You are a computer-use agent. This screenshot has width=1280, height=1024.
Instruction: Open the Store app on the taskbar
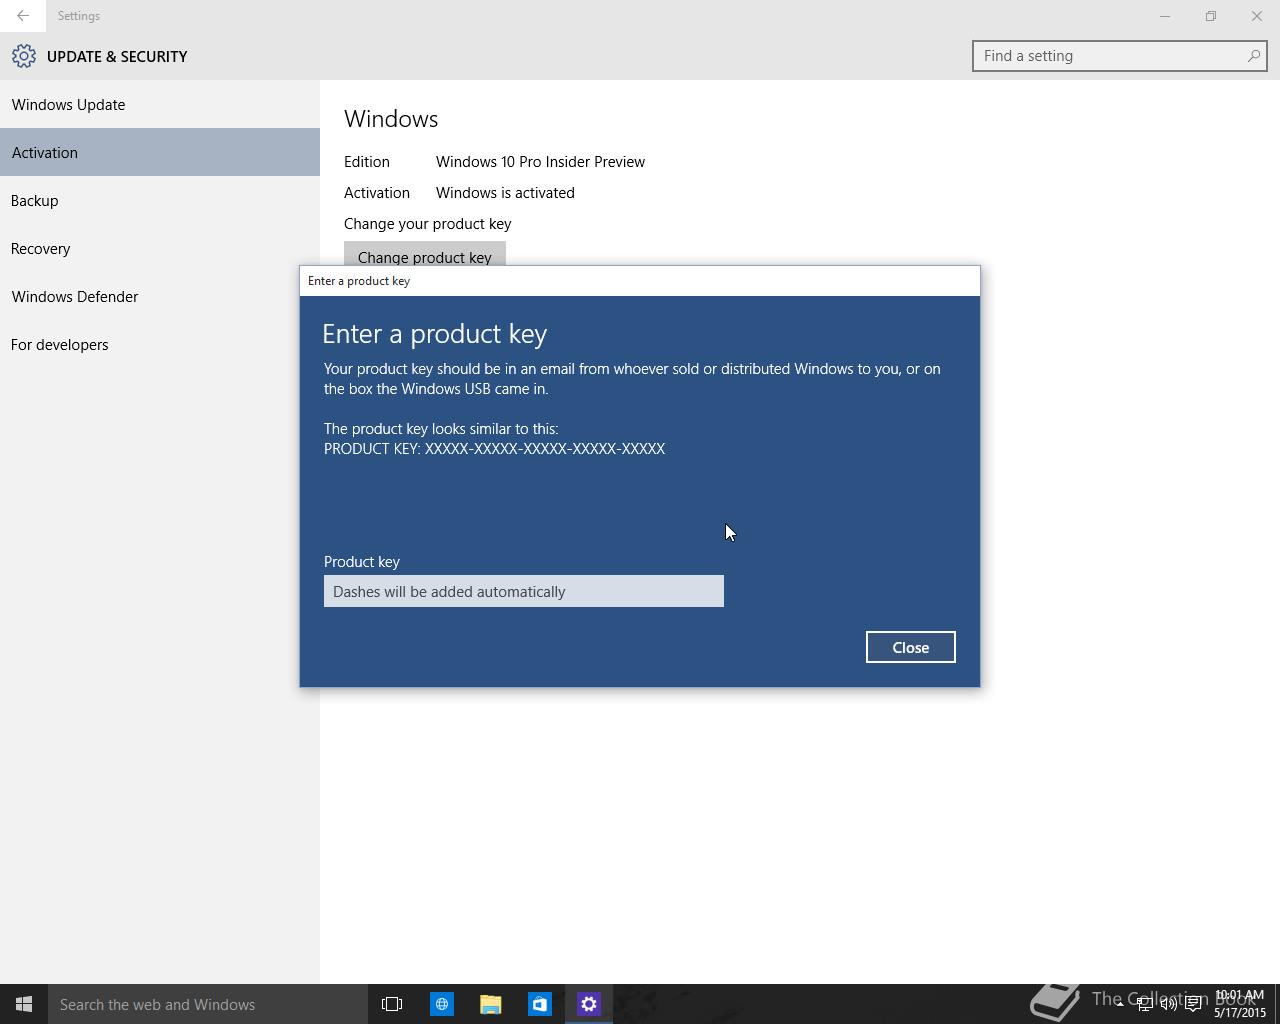(539, 1004)
